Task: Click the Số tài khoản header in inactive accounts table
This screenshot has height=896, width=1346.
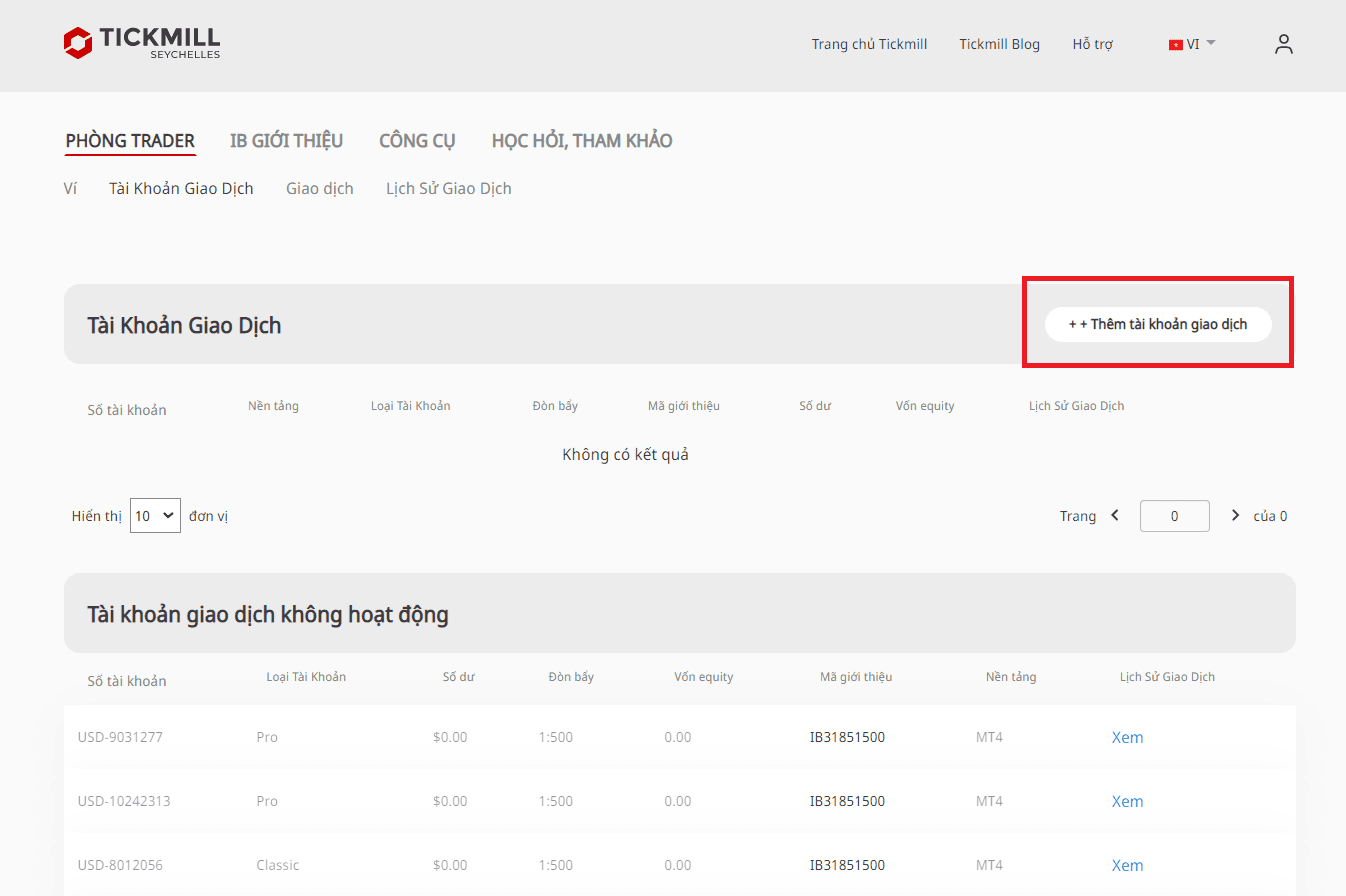Action: (x=127, y=681)
